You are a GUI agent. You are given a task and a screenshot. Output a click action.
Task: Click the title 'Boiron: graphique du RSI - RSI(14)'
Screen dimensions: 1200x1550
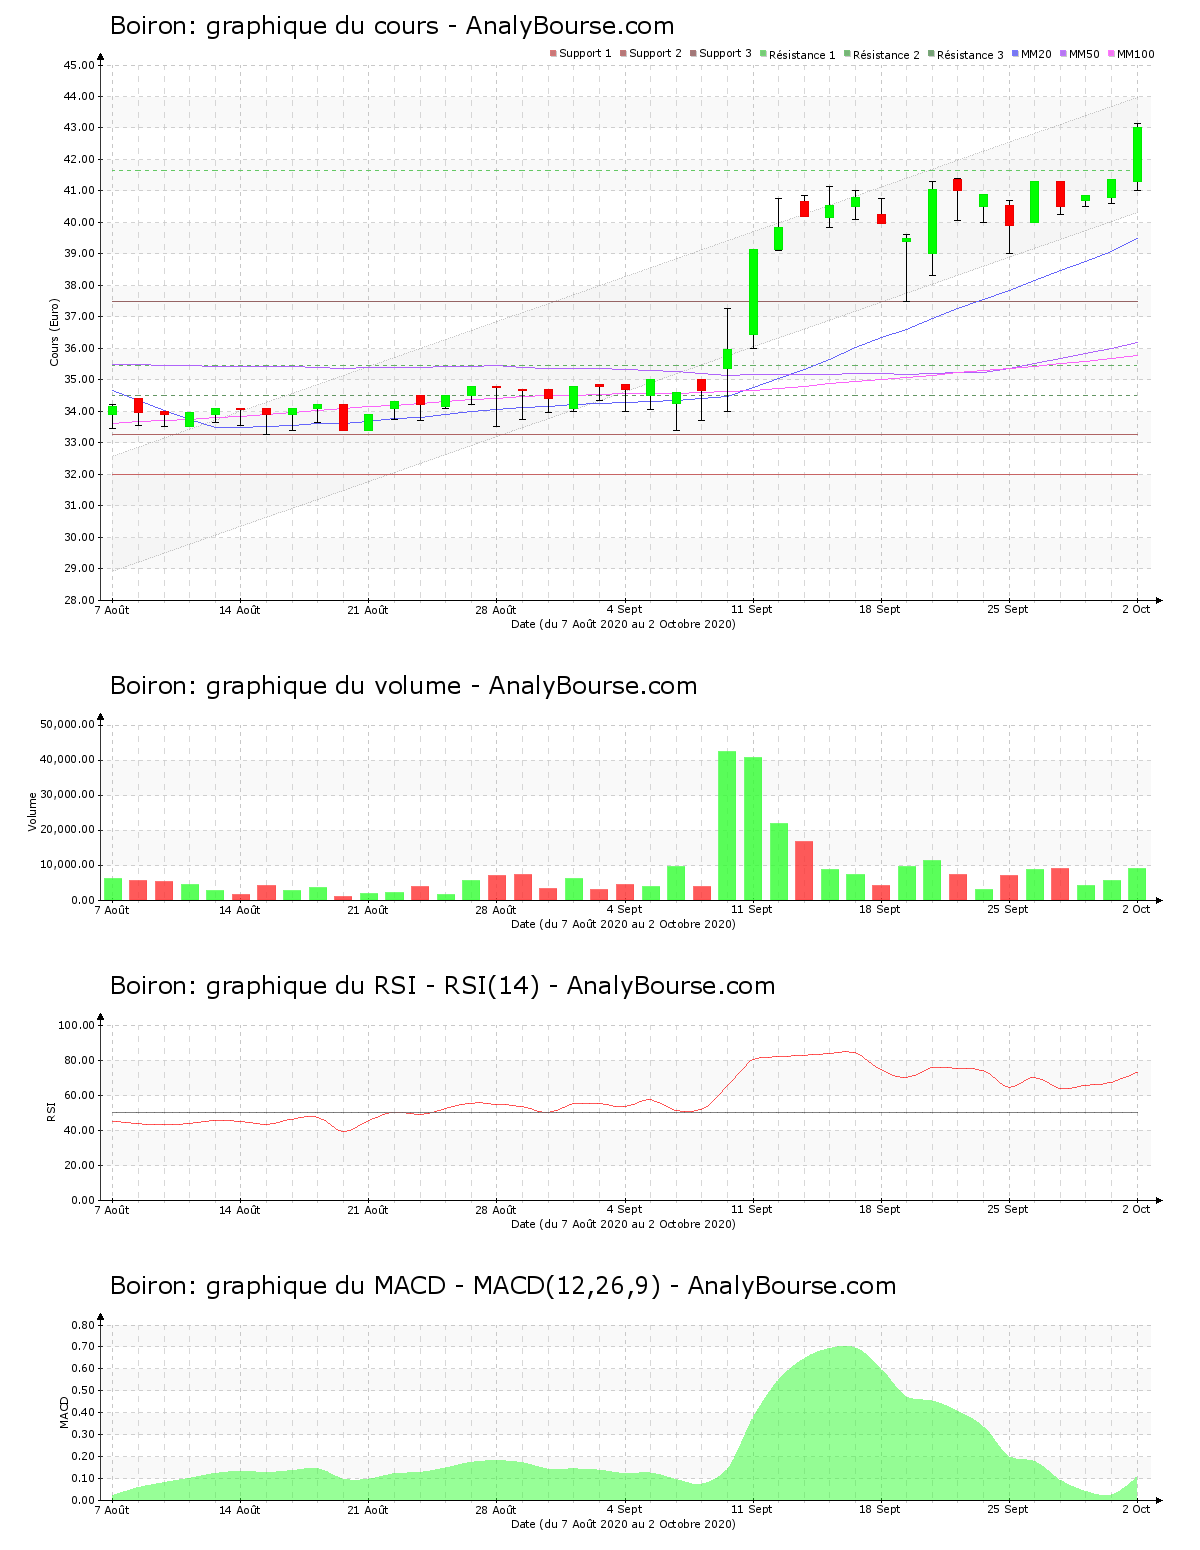point(325,986)
